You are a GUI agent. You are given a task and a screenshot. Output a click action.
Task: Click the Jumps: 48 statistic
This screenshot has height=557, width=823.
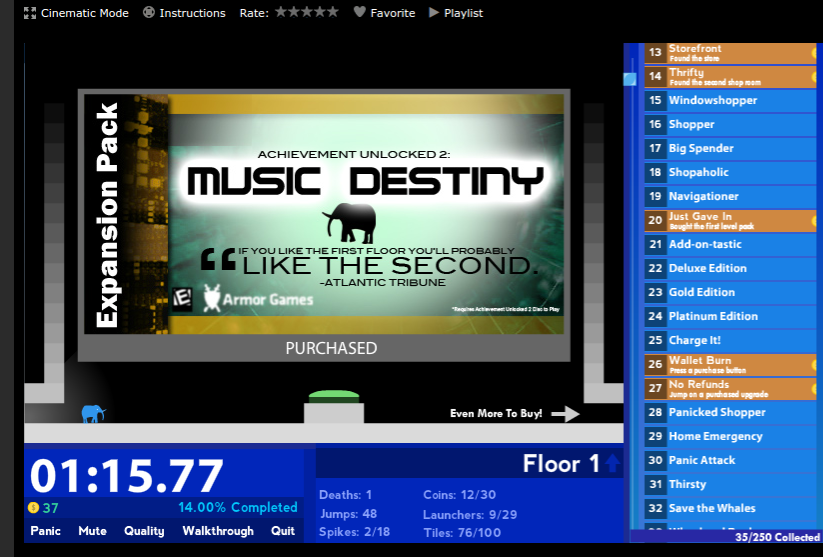[348, 513]
